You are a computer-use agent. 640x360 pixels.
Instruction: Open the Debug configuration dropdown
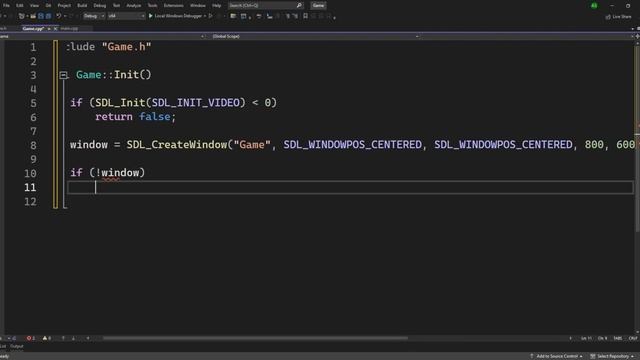[x=94, y=16]
